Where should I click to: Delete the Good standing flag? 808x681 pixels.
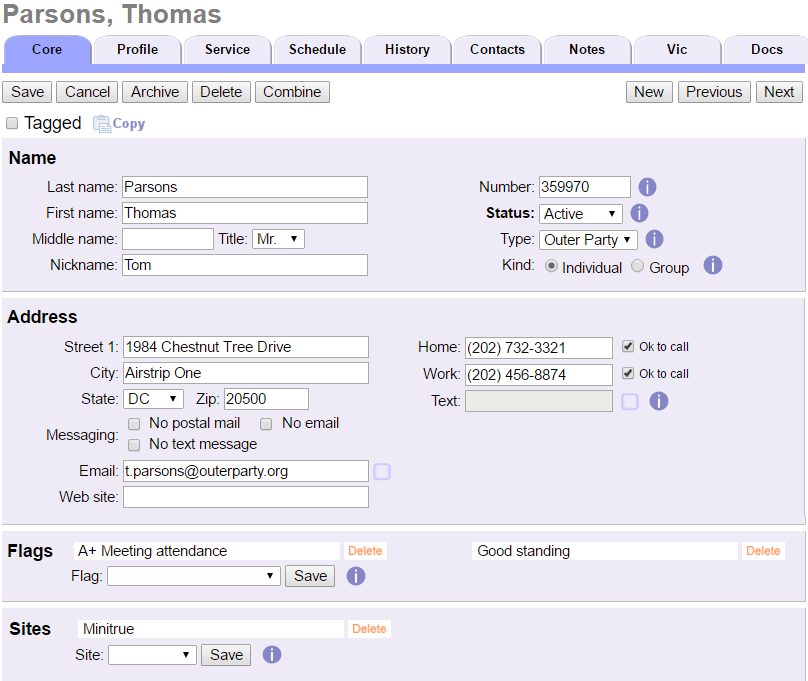point(763,550)
